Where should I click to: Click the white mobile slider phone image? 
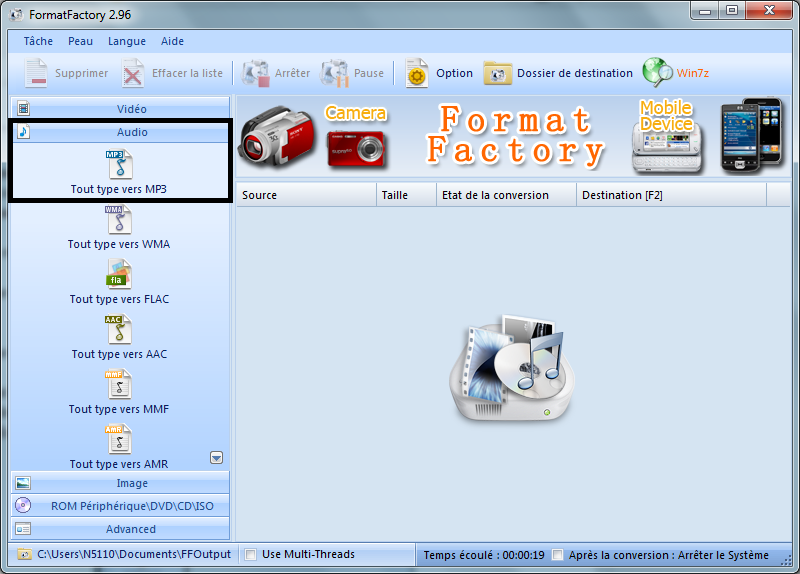click(x=667, y=148)
